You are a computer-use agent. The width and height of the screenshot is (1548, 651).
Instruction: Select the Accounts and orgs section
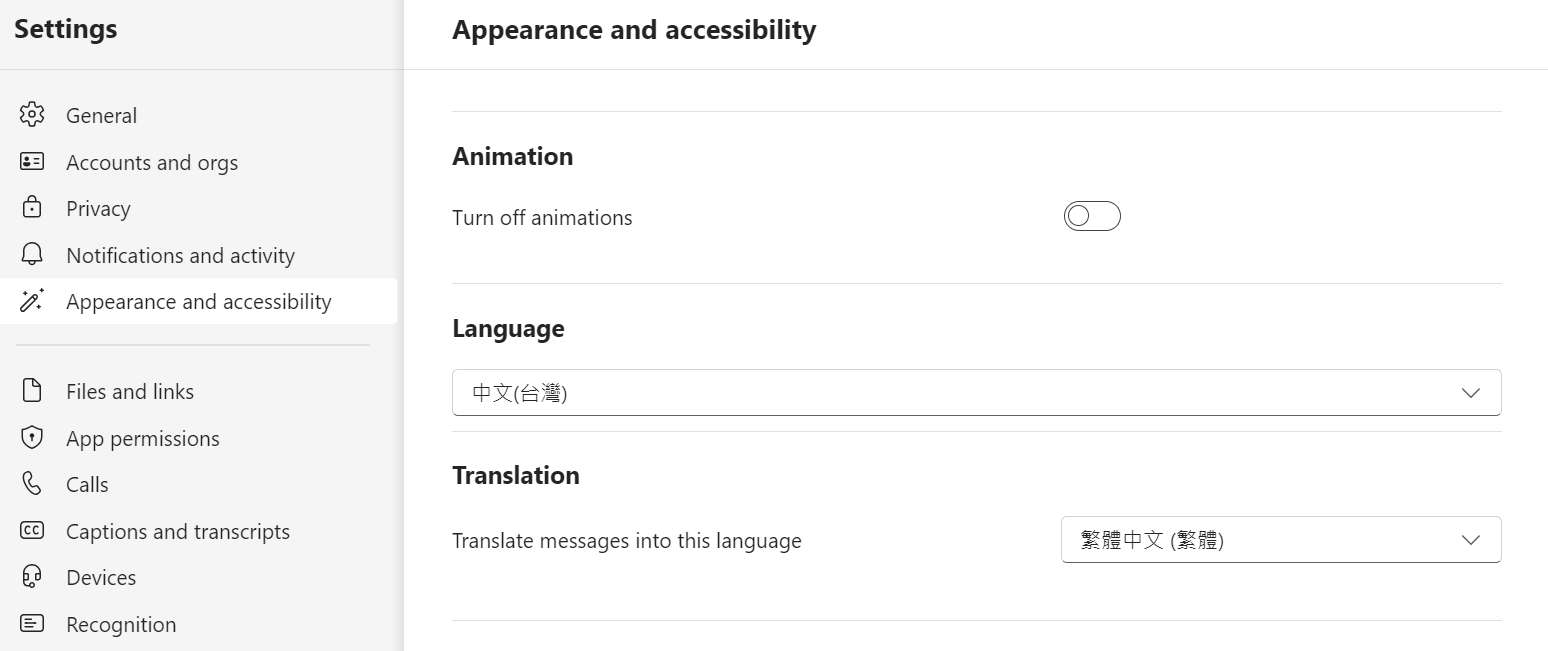pos(152,162)
